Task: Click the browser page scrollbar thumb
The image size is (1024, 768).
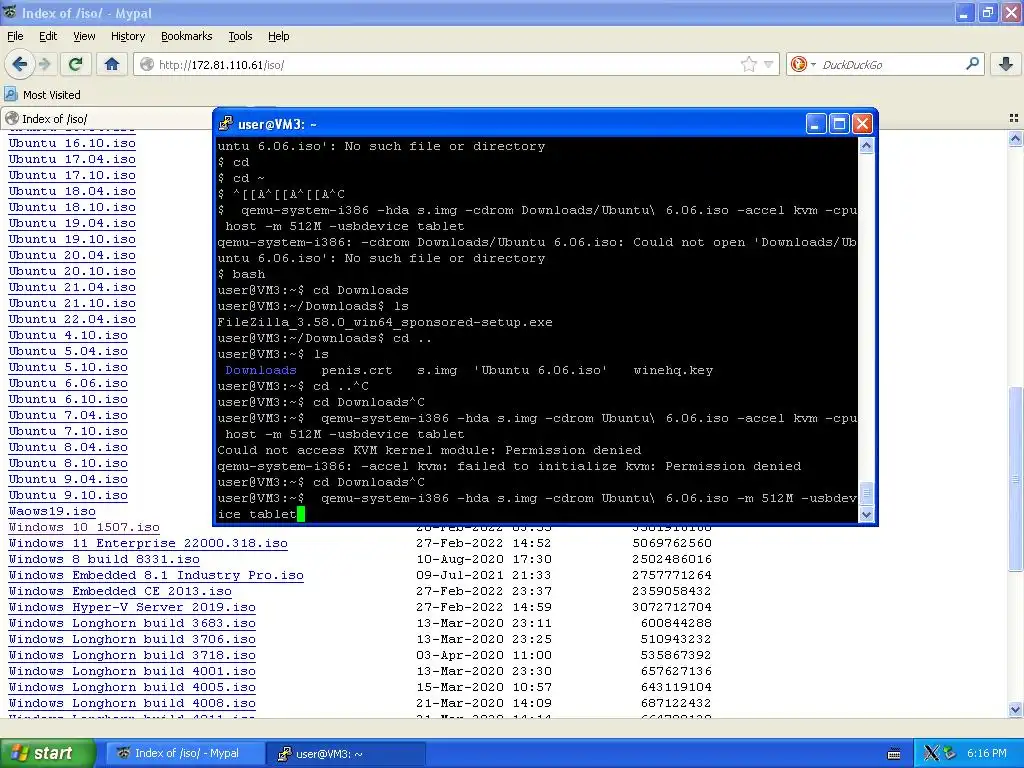Action: (x=1016, y=480)
